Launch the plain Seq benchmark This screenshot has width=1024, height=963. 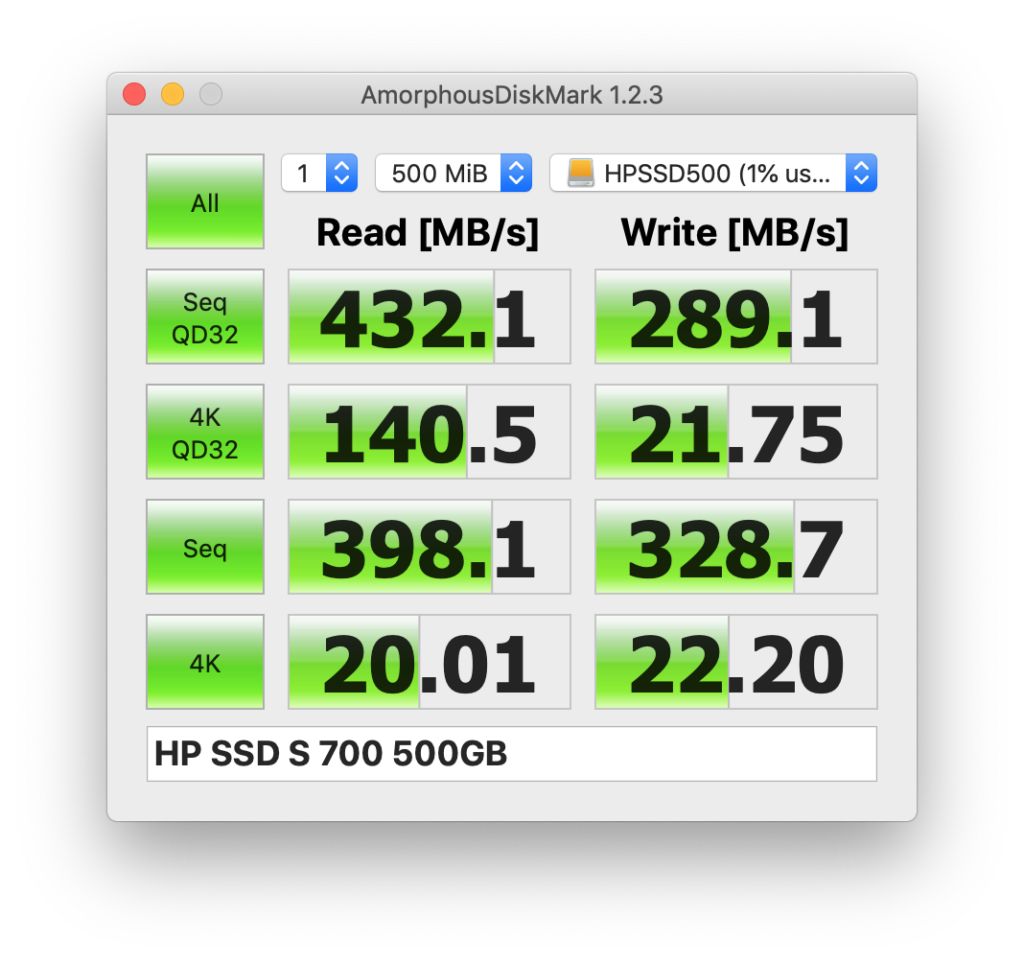(x=205, y=547)
